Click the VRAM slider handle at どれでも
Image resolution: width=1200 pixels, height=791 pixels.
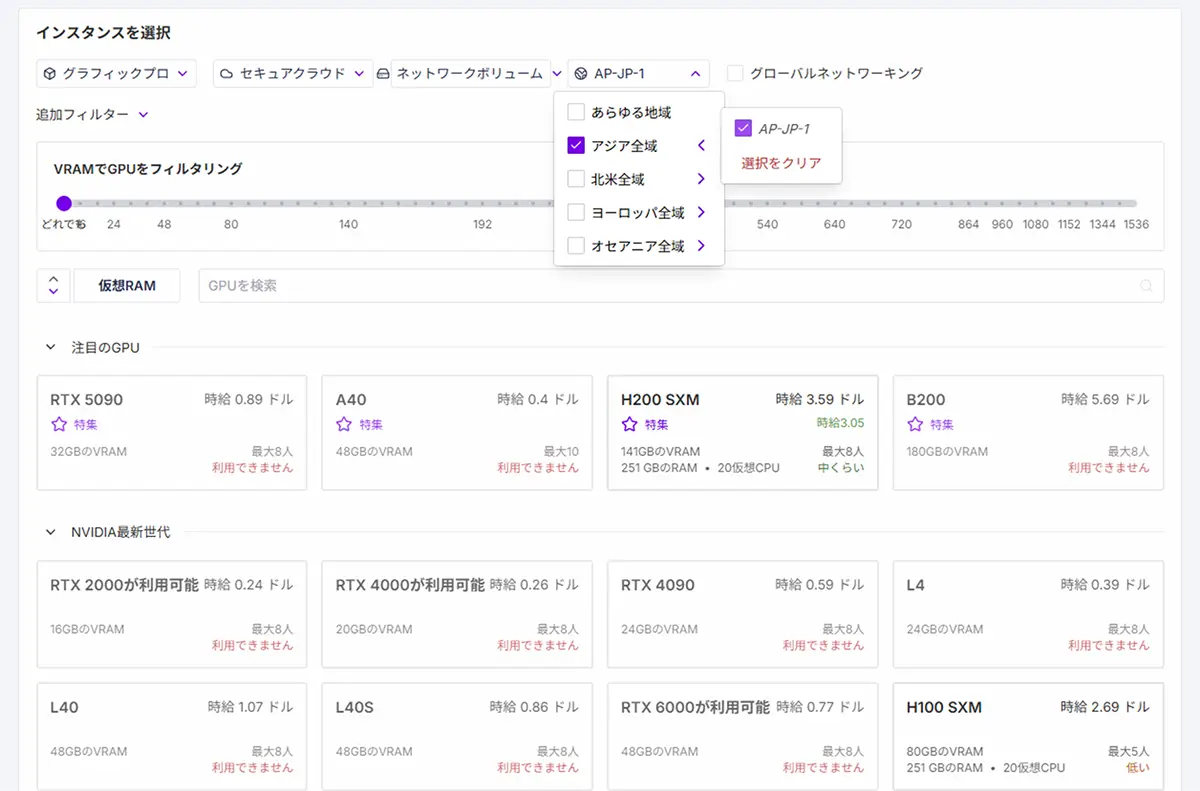pyautogui.click(x=64, y=203)
